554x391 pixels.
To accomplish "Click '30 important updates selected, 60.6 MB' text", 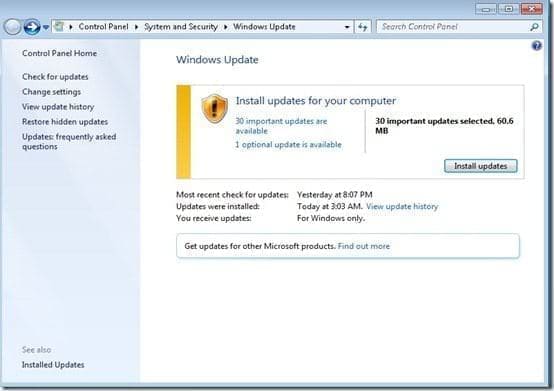I will [x=444, y=126].
